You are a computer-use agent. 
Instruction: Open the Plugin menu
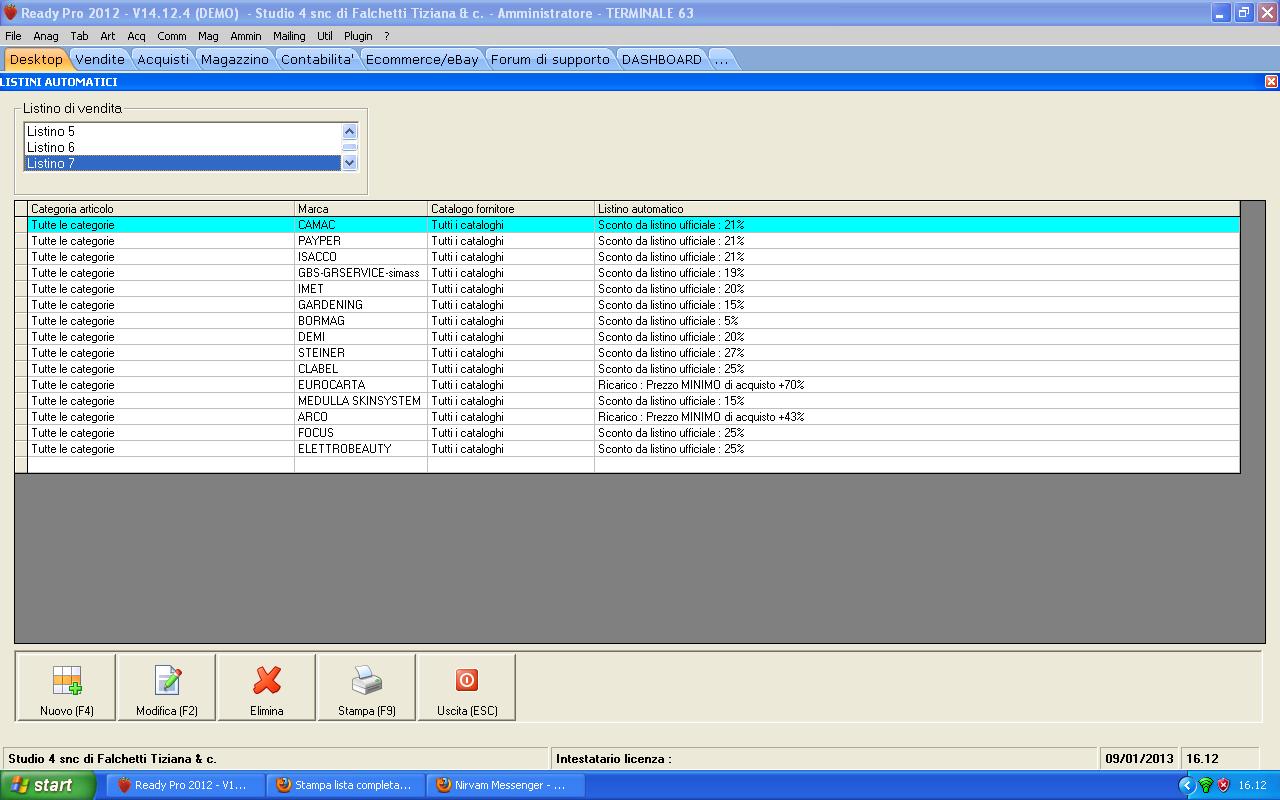pos(358,36)
